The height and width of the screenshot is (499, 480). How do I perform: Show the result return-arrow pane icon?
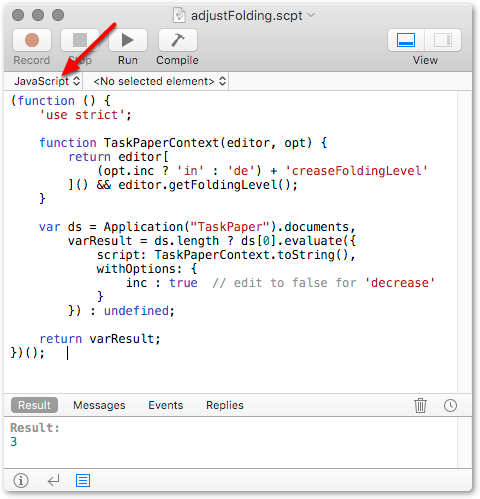point(53,481)
